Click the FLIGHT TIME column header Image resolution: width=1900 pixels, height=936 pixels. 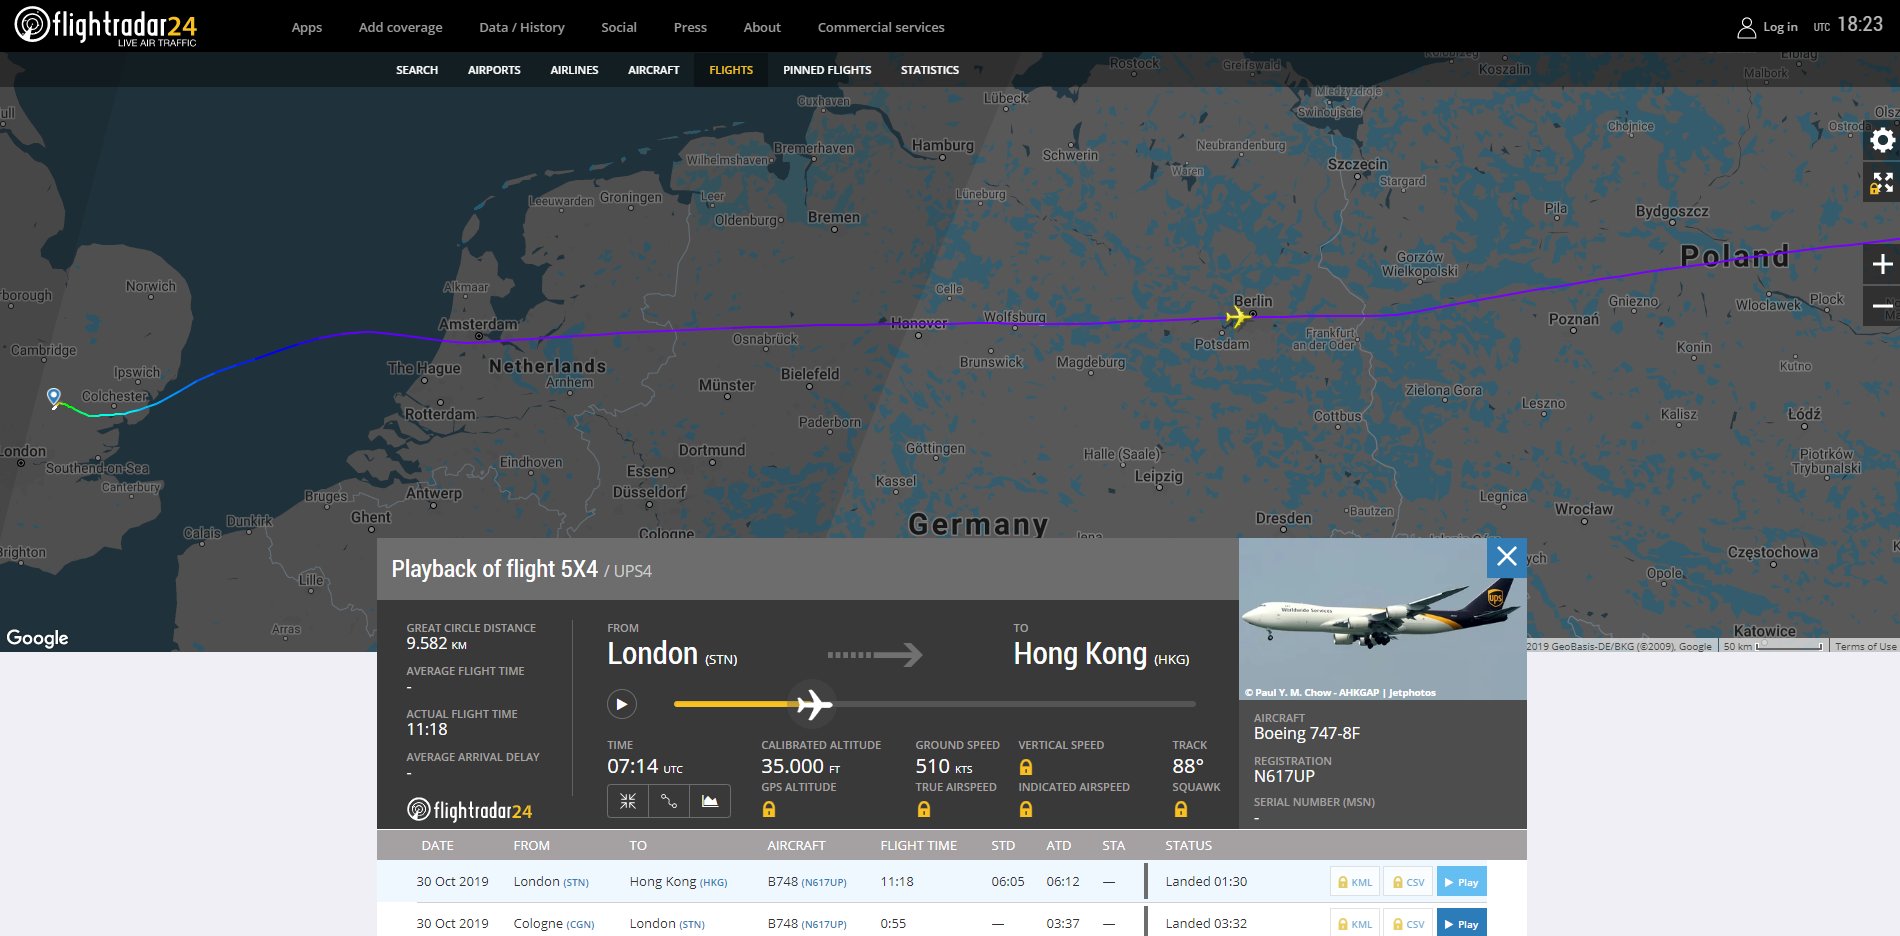coord(918,845)
